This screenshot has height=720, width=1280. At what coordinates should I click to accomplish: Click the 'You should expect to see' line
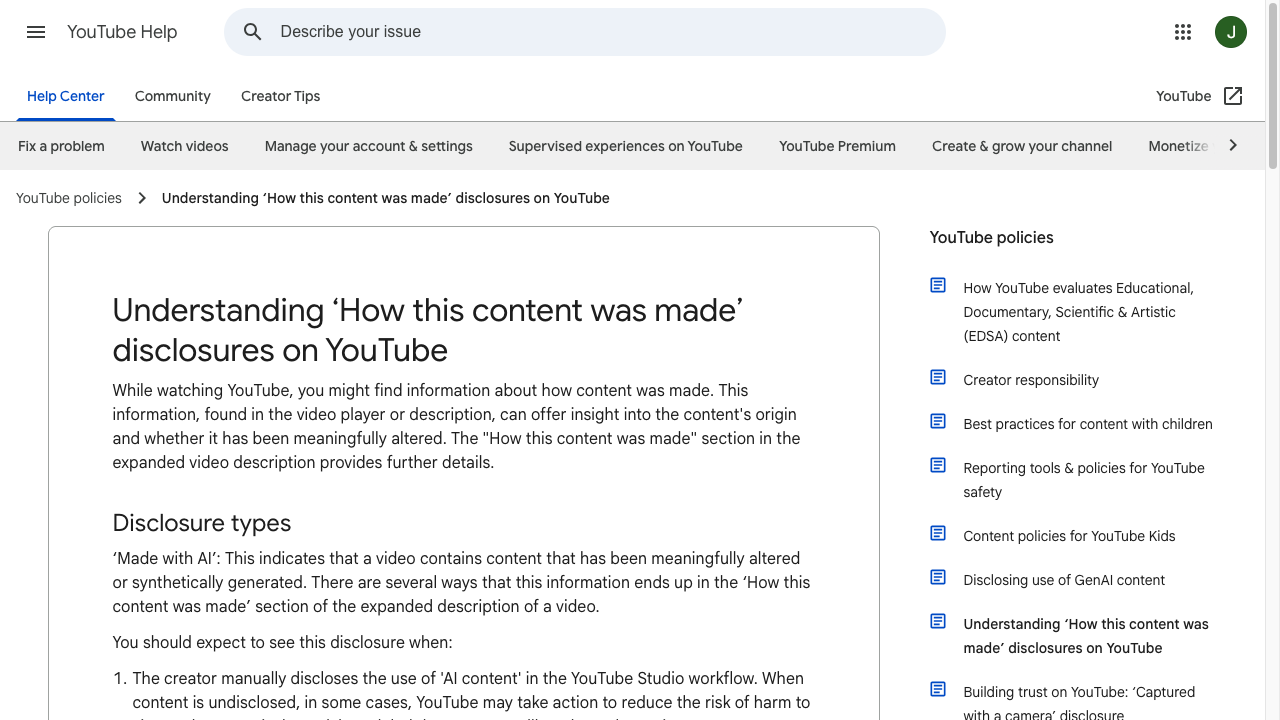click(x=283, y=642)
